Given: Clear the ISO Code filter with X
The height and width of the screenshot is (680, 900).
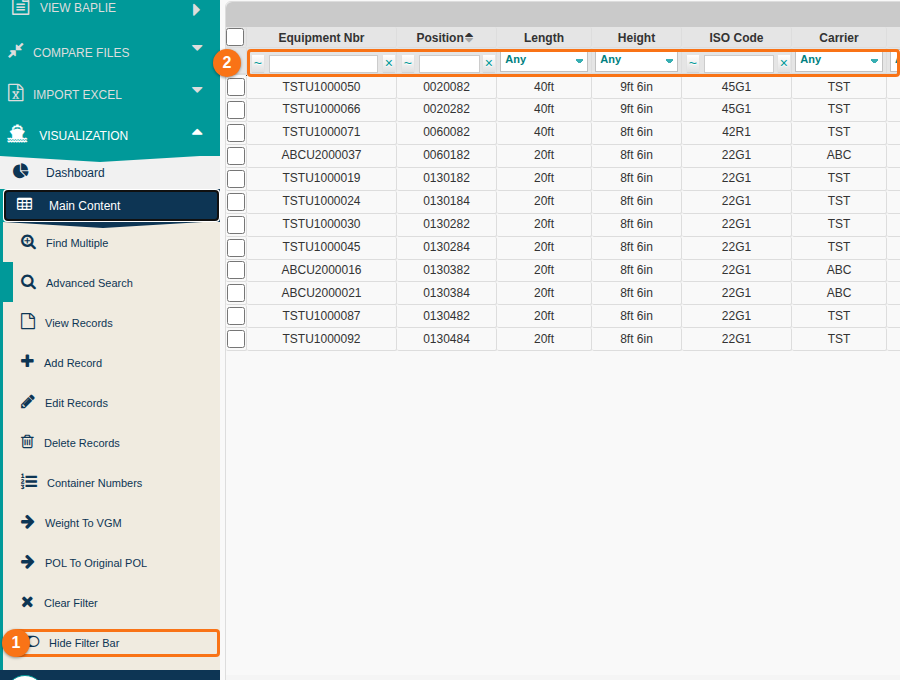Looking at the screenshot, I should click(783, 63).
